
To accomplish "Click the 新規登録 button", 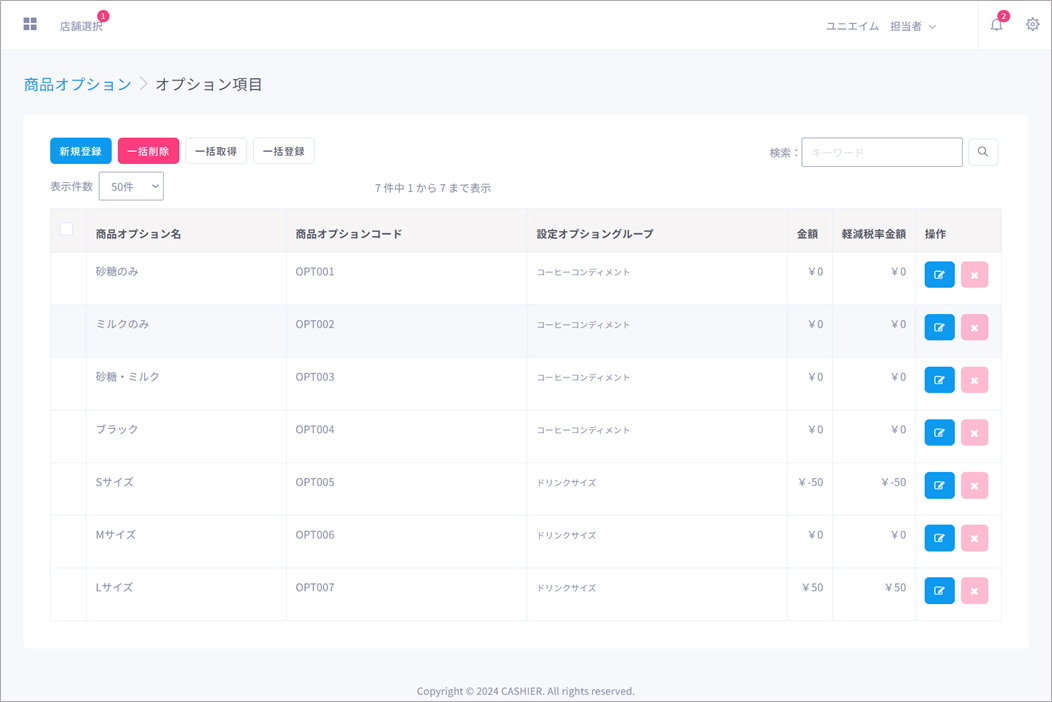I will 81,151.
